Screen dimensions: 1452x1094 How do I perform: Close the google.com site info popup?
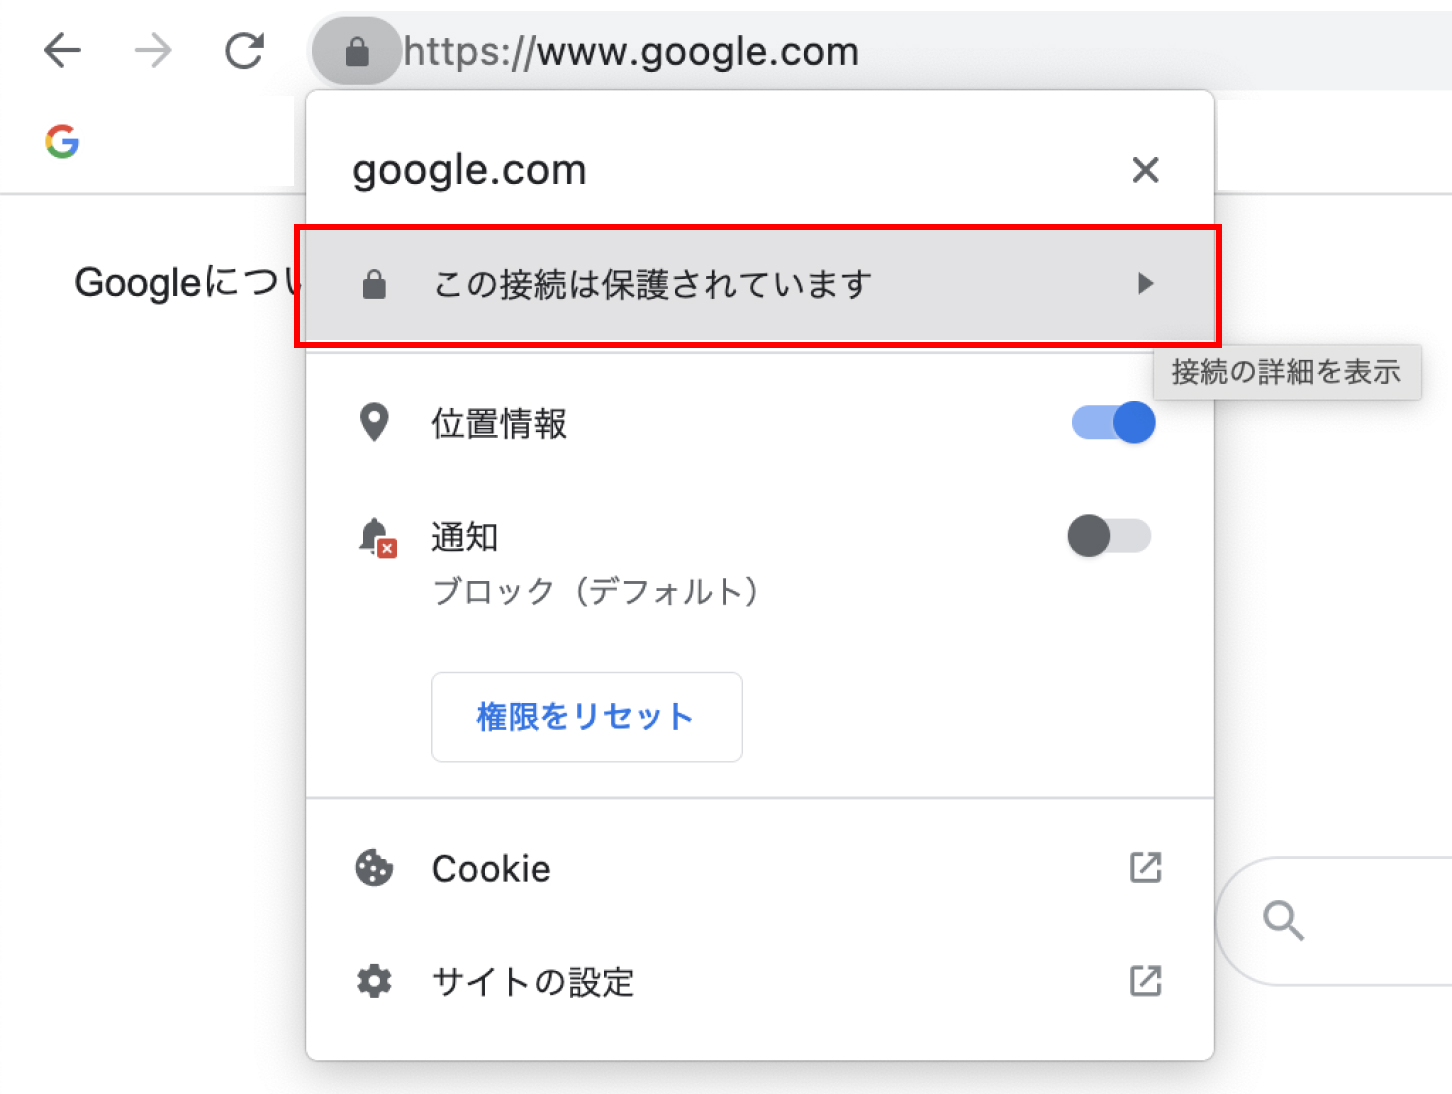1145,170
